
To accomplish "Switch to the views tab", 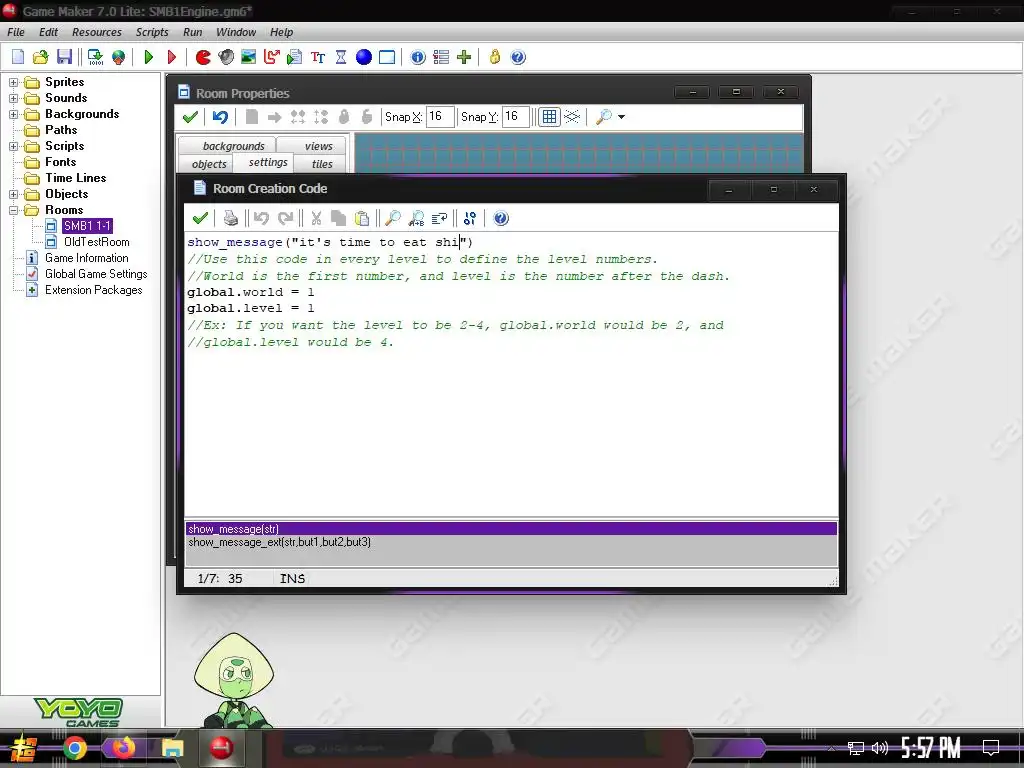I will point(312,146).
